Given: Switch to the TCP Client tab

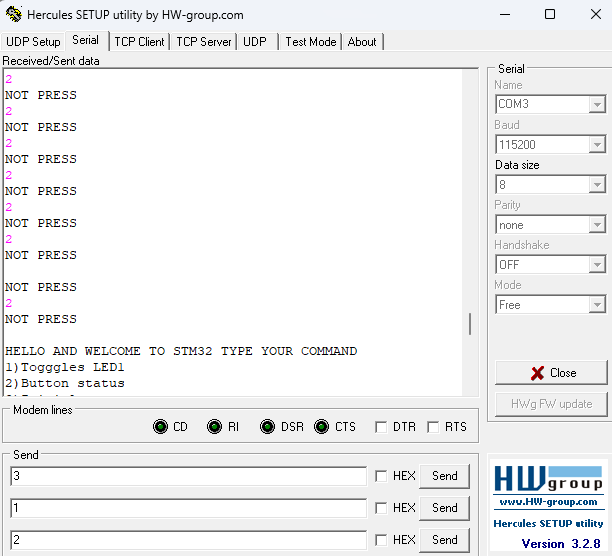Looking at the screenshot, I should click(139, 42).
